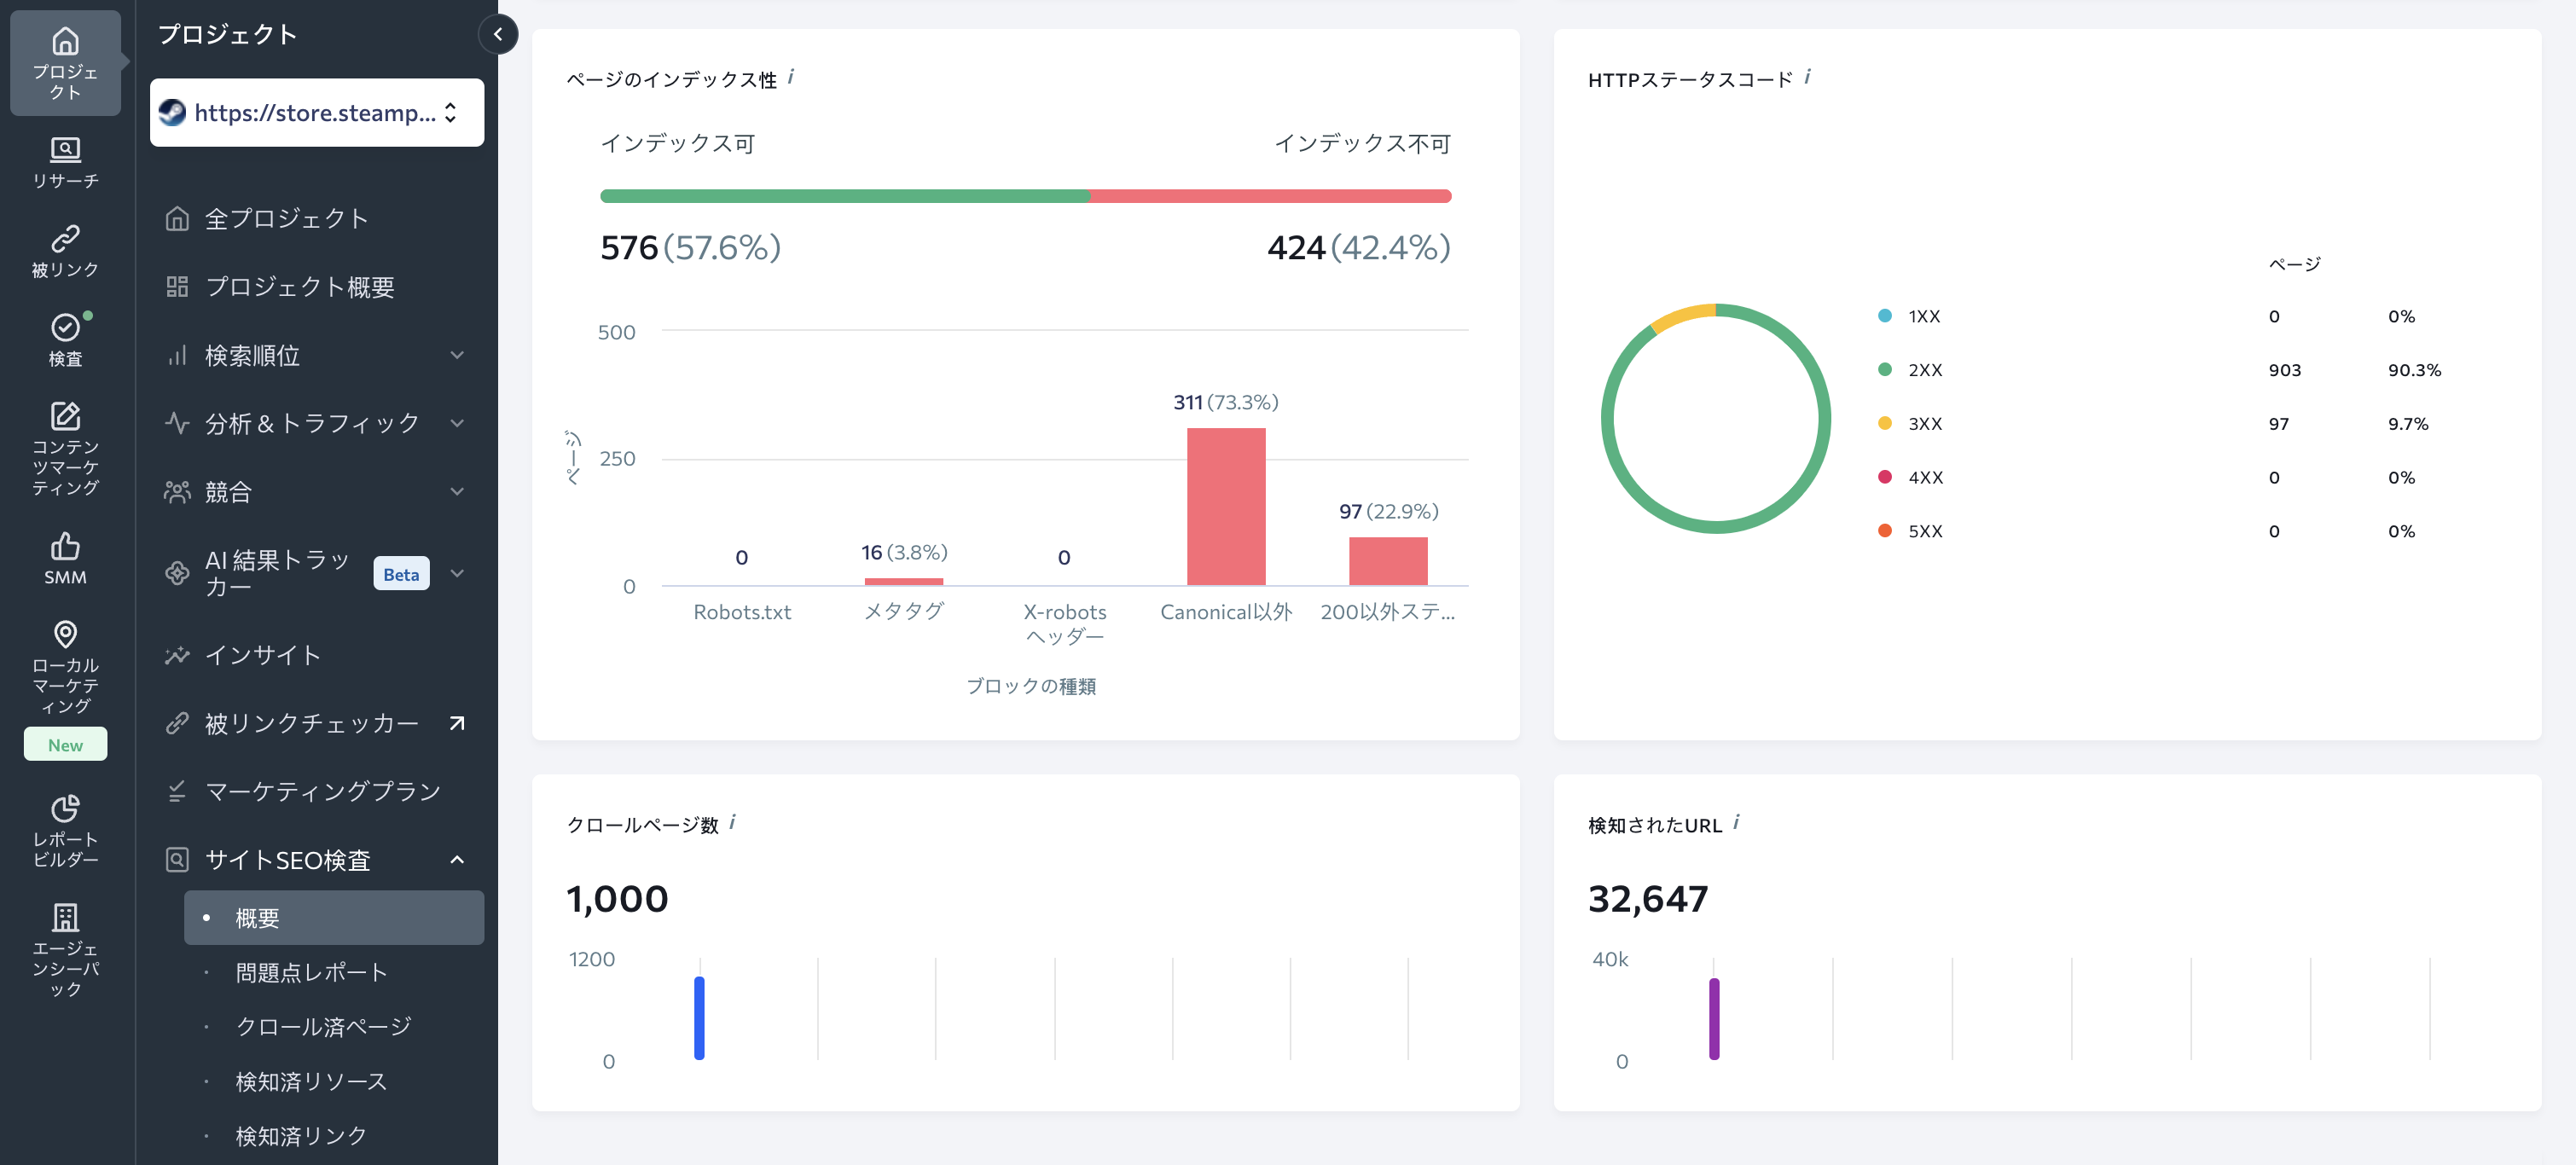Open the project URL selector dropdown
Viewport: 2576px width, 1165px height.
[317, 113]
